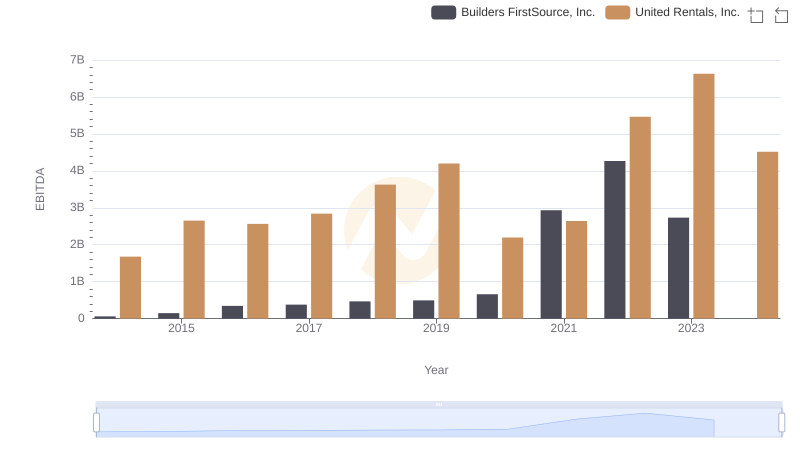Screen dimensions: 800x461
Task: Click the Year axis title
Action: click(436, 370)
